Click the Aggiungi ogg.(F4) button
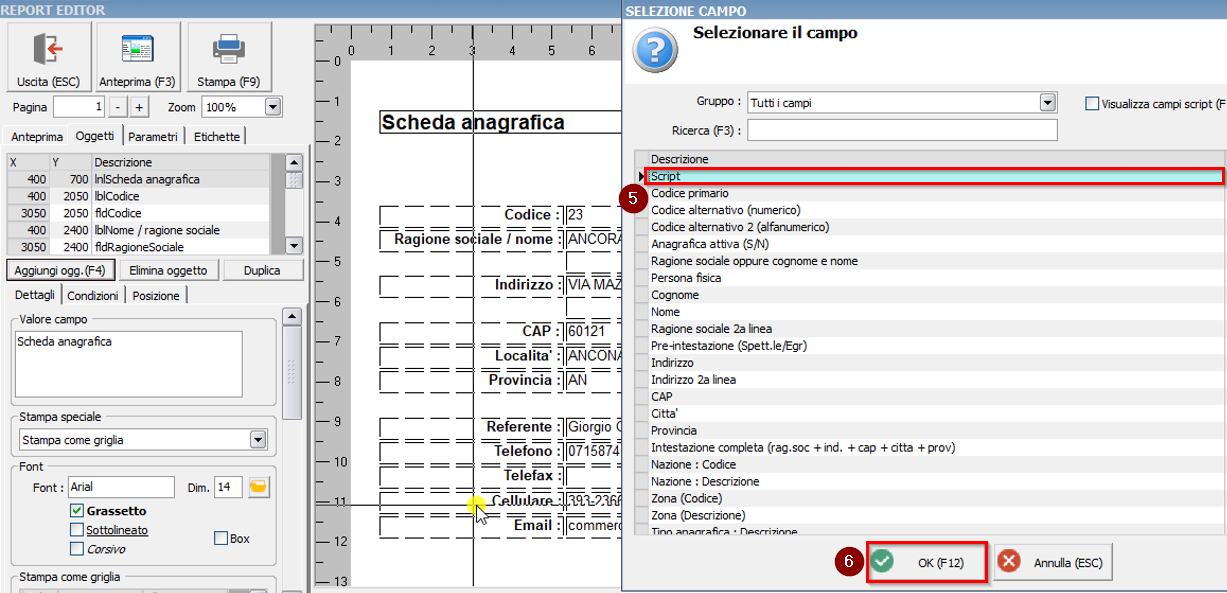 point(60,270)
